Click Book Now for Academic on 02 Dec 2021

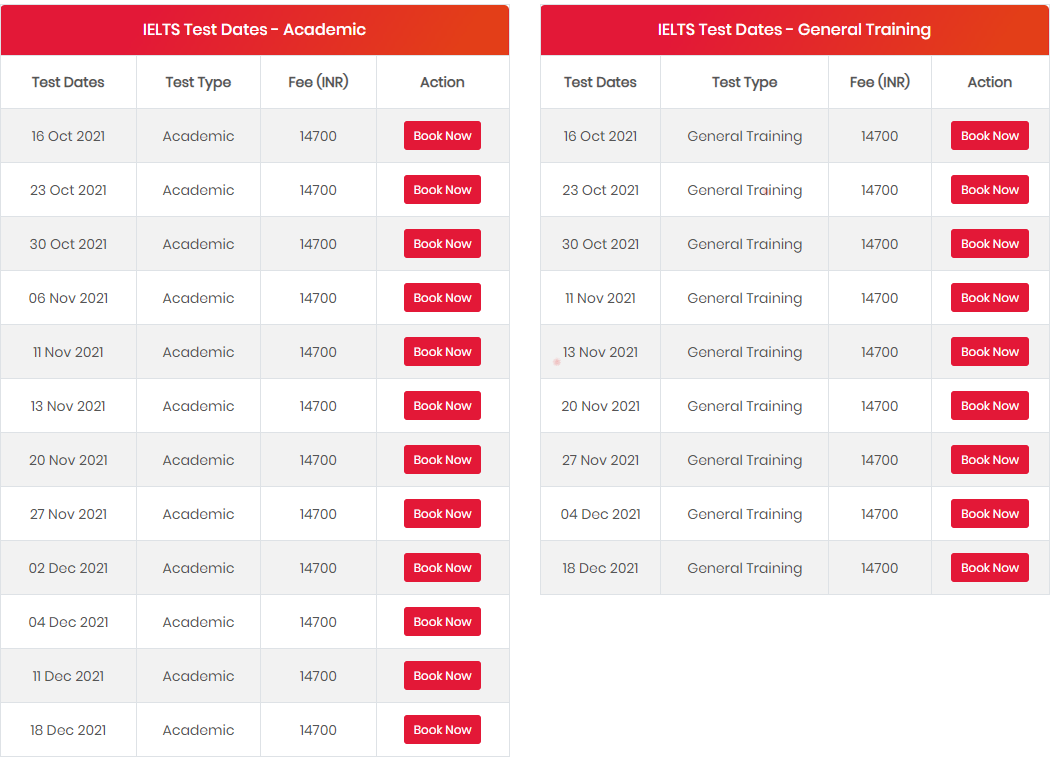coord(442,567)
